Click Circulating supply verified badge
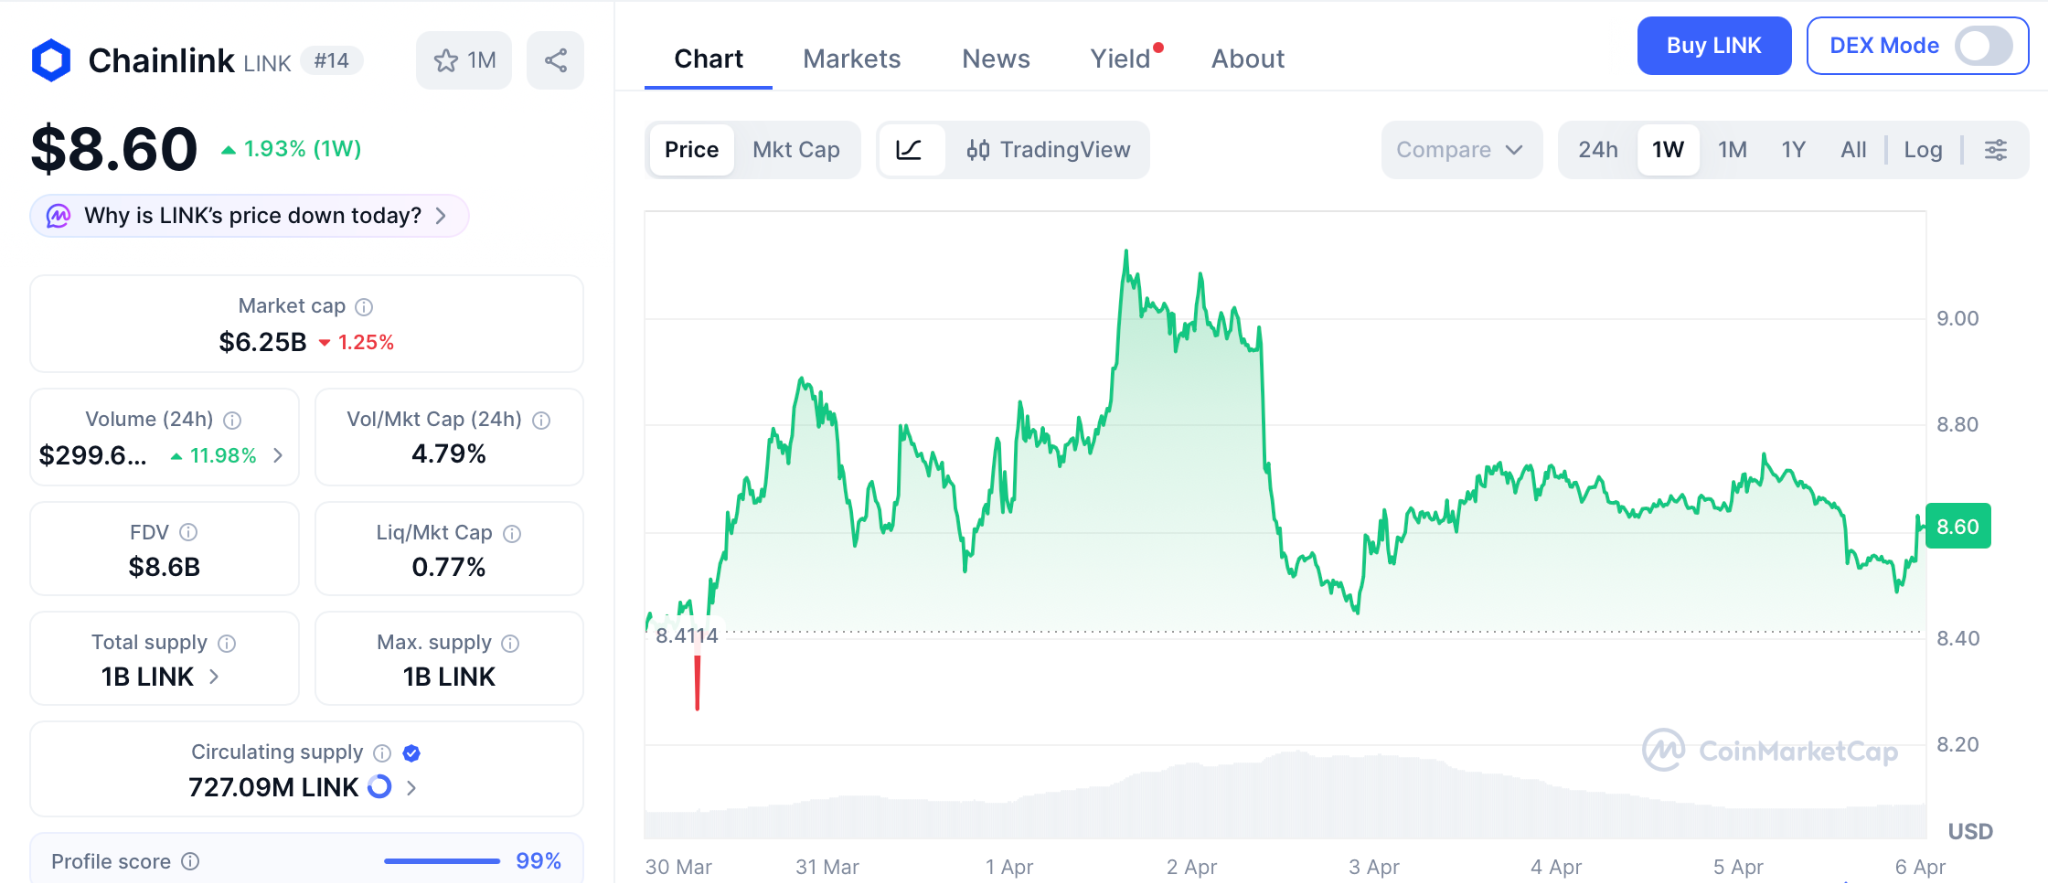The image size is (2048, 883). 411,753
